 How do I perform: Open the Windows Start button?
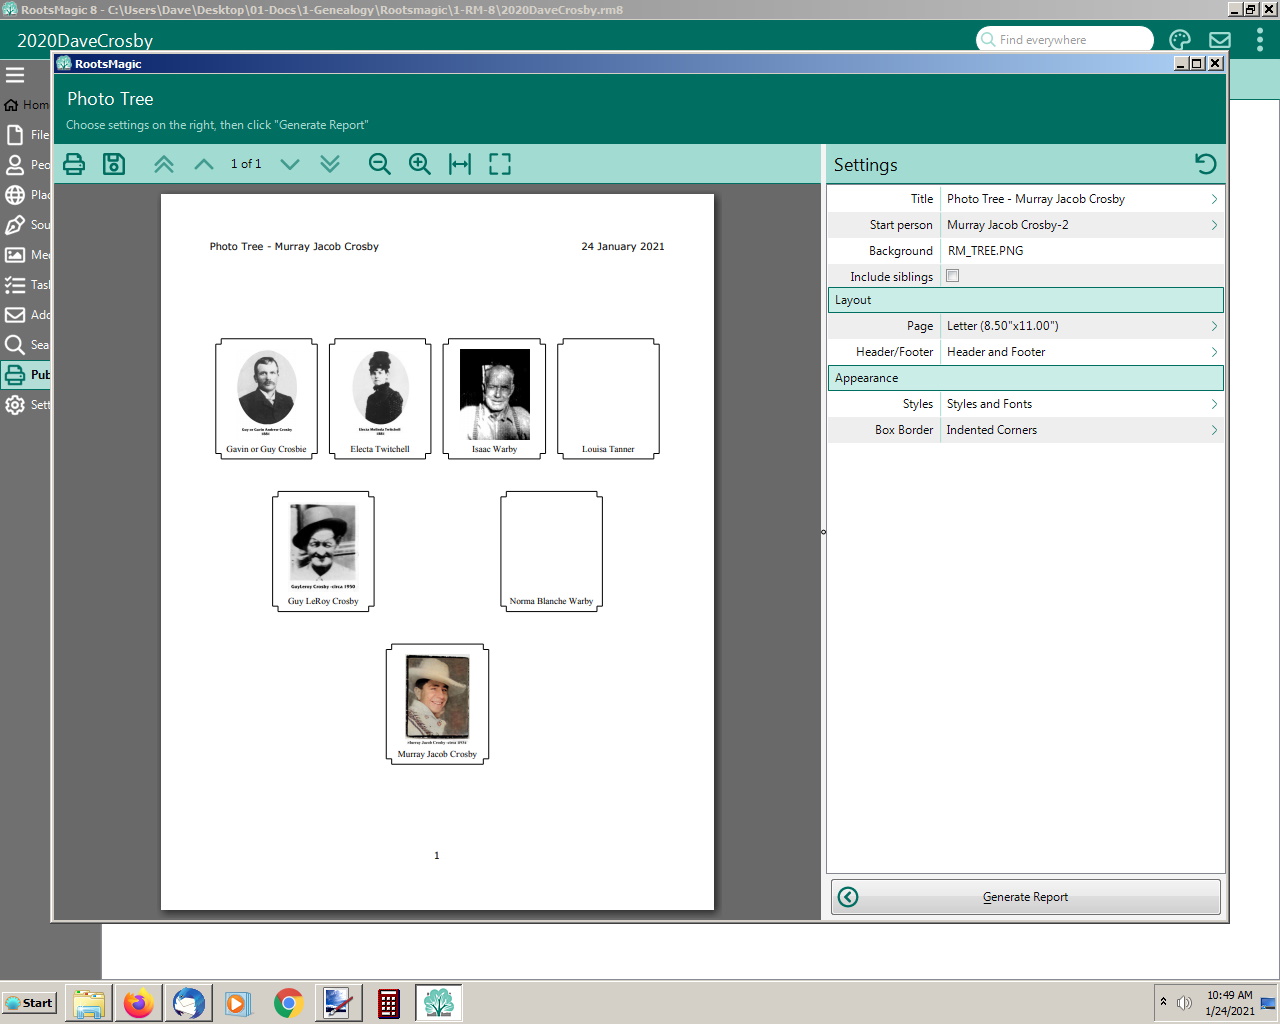point(29,1003)
